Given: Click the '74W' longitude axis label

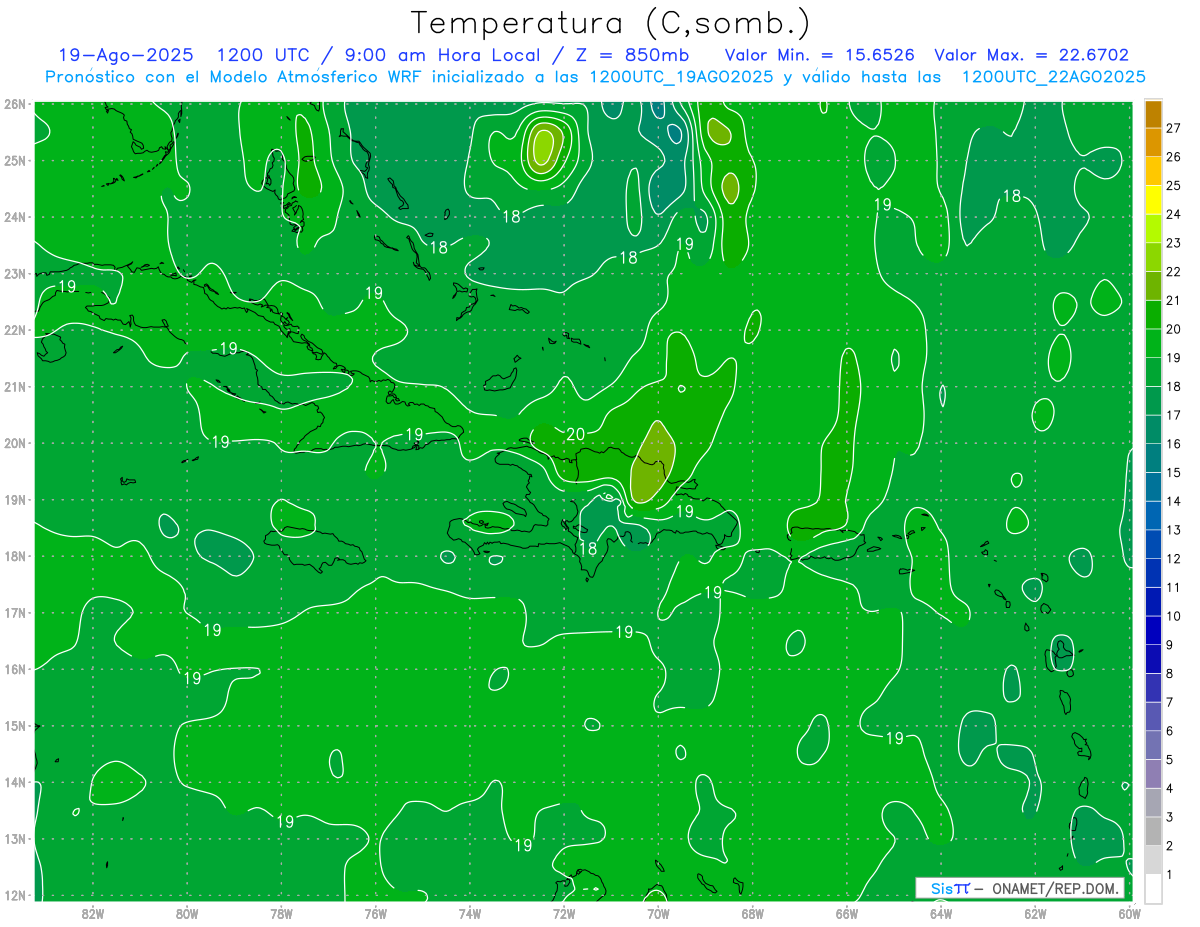Looking at the screenshot, I should coord(470,912).
